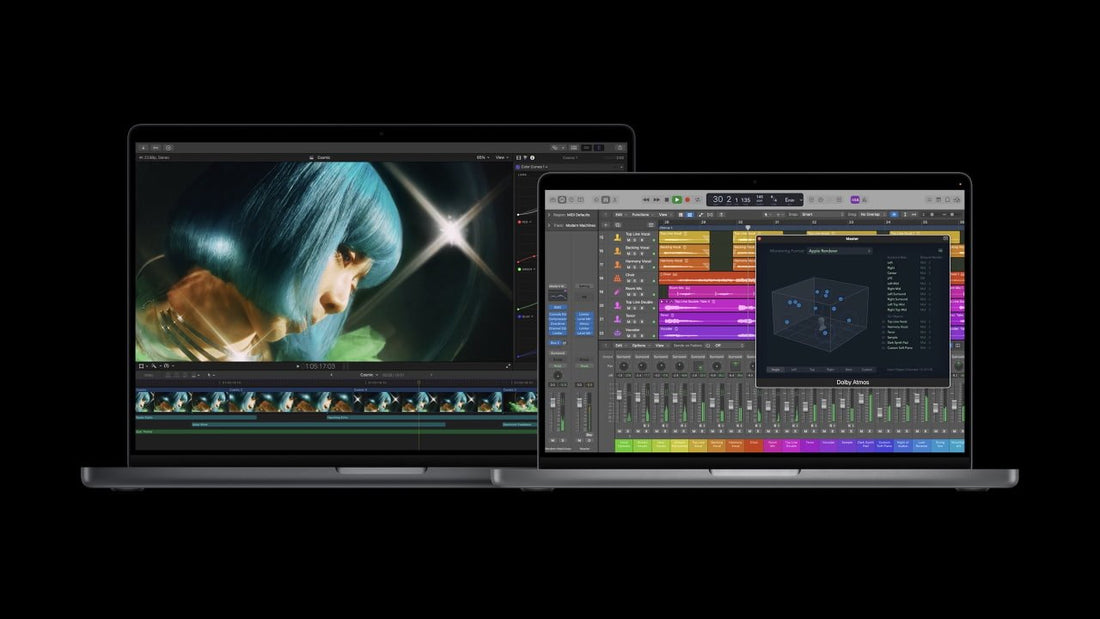
Task: Close the Master Dolby Atmos plug-in window
Action: [x=759, y=239]
